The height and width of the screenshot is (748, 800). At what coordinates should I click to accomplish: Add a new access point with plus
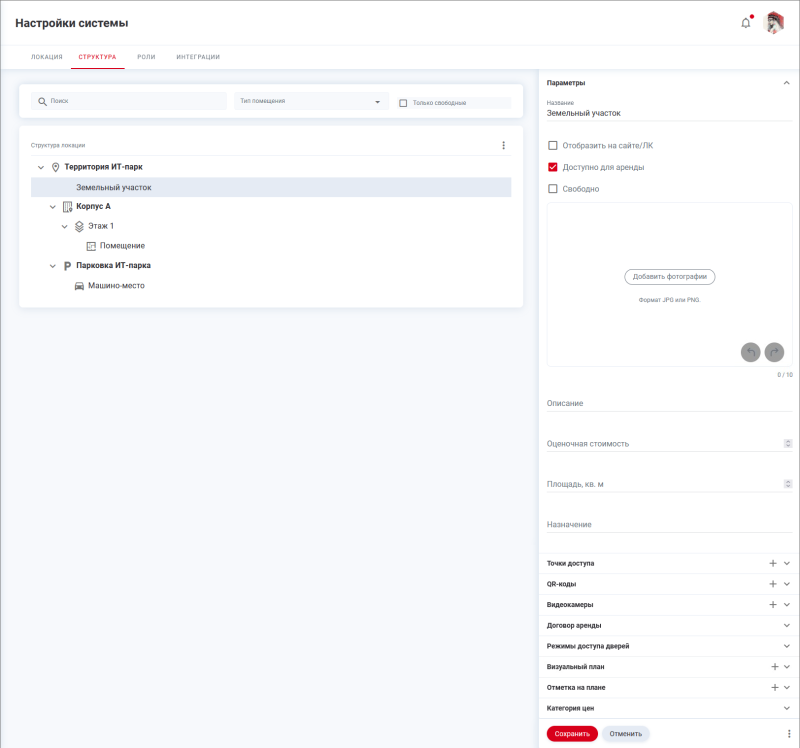[x=773, y=564]
